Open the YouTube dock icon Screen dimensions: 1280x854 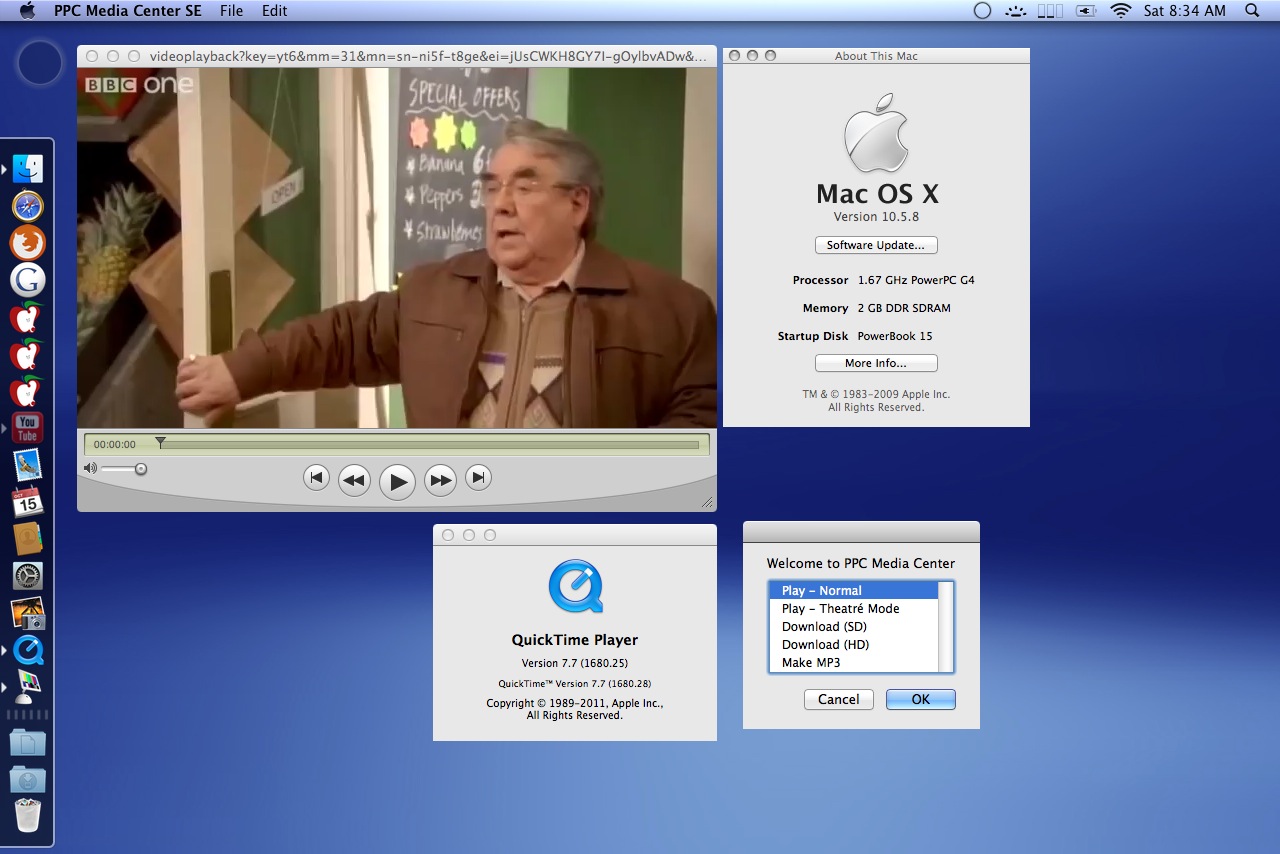tap(28, 428)
